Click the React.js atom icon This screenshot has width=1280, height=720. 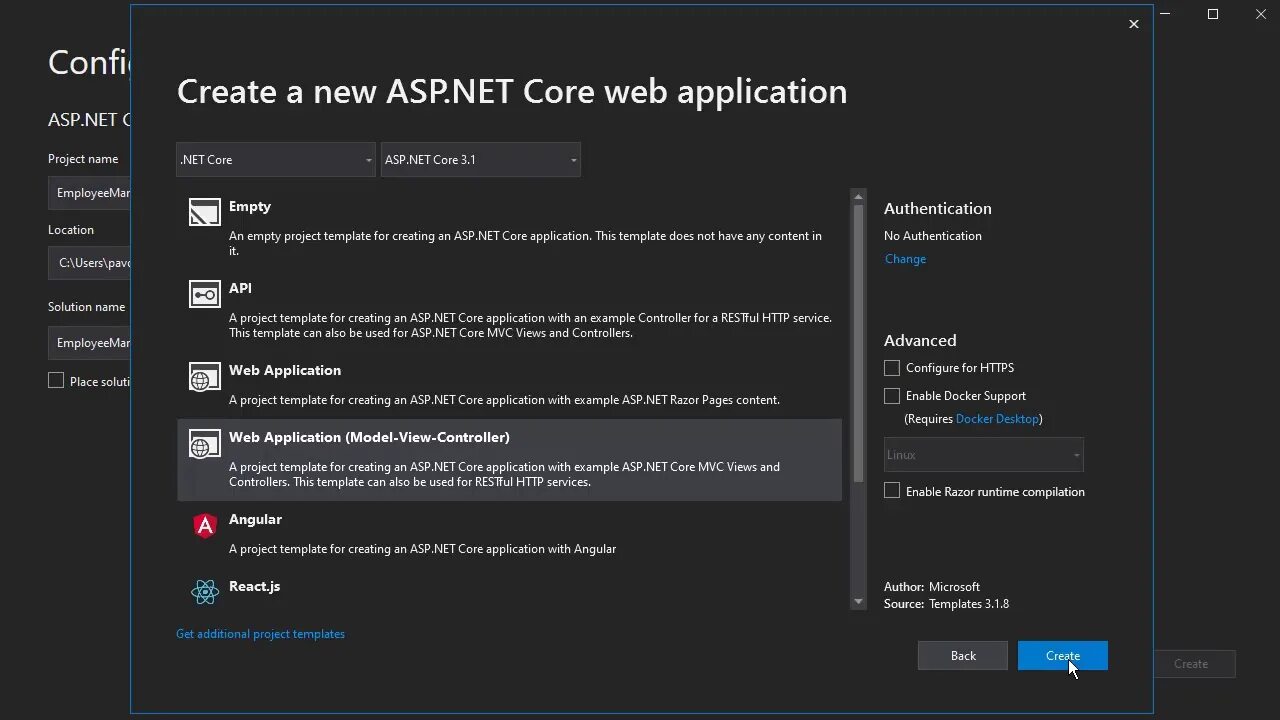pyautogui.click(x=205, y=592)
